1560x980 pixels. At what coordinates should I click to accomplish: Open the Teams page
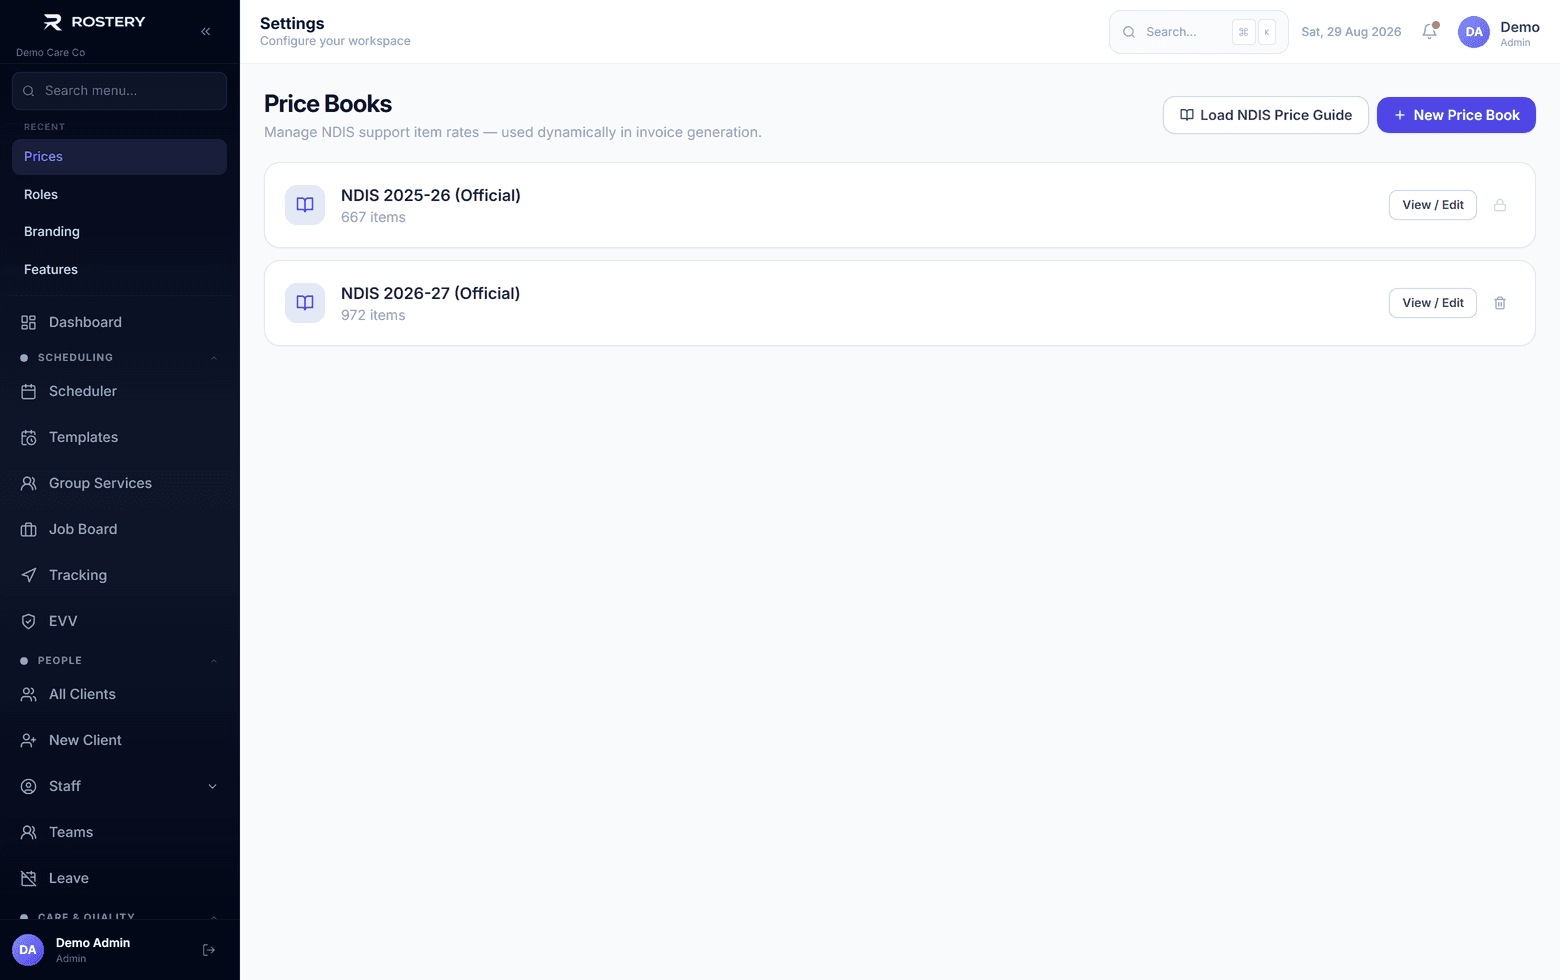click(x=119, y=832)
